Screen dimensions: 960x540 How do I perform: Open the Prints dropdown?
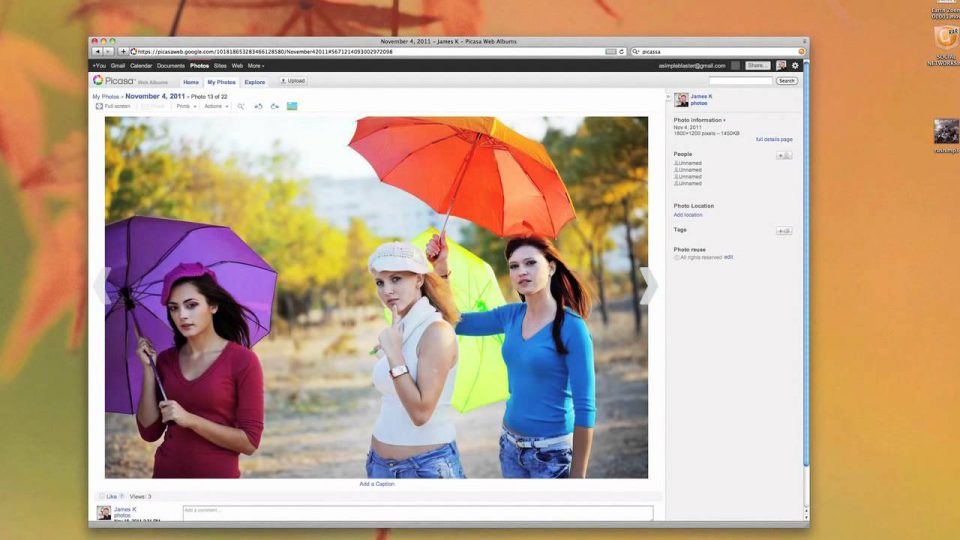click(185, 106)
